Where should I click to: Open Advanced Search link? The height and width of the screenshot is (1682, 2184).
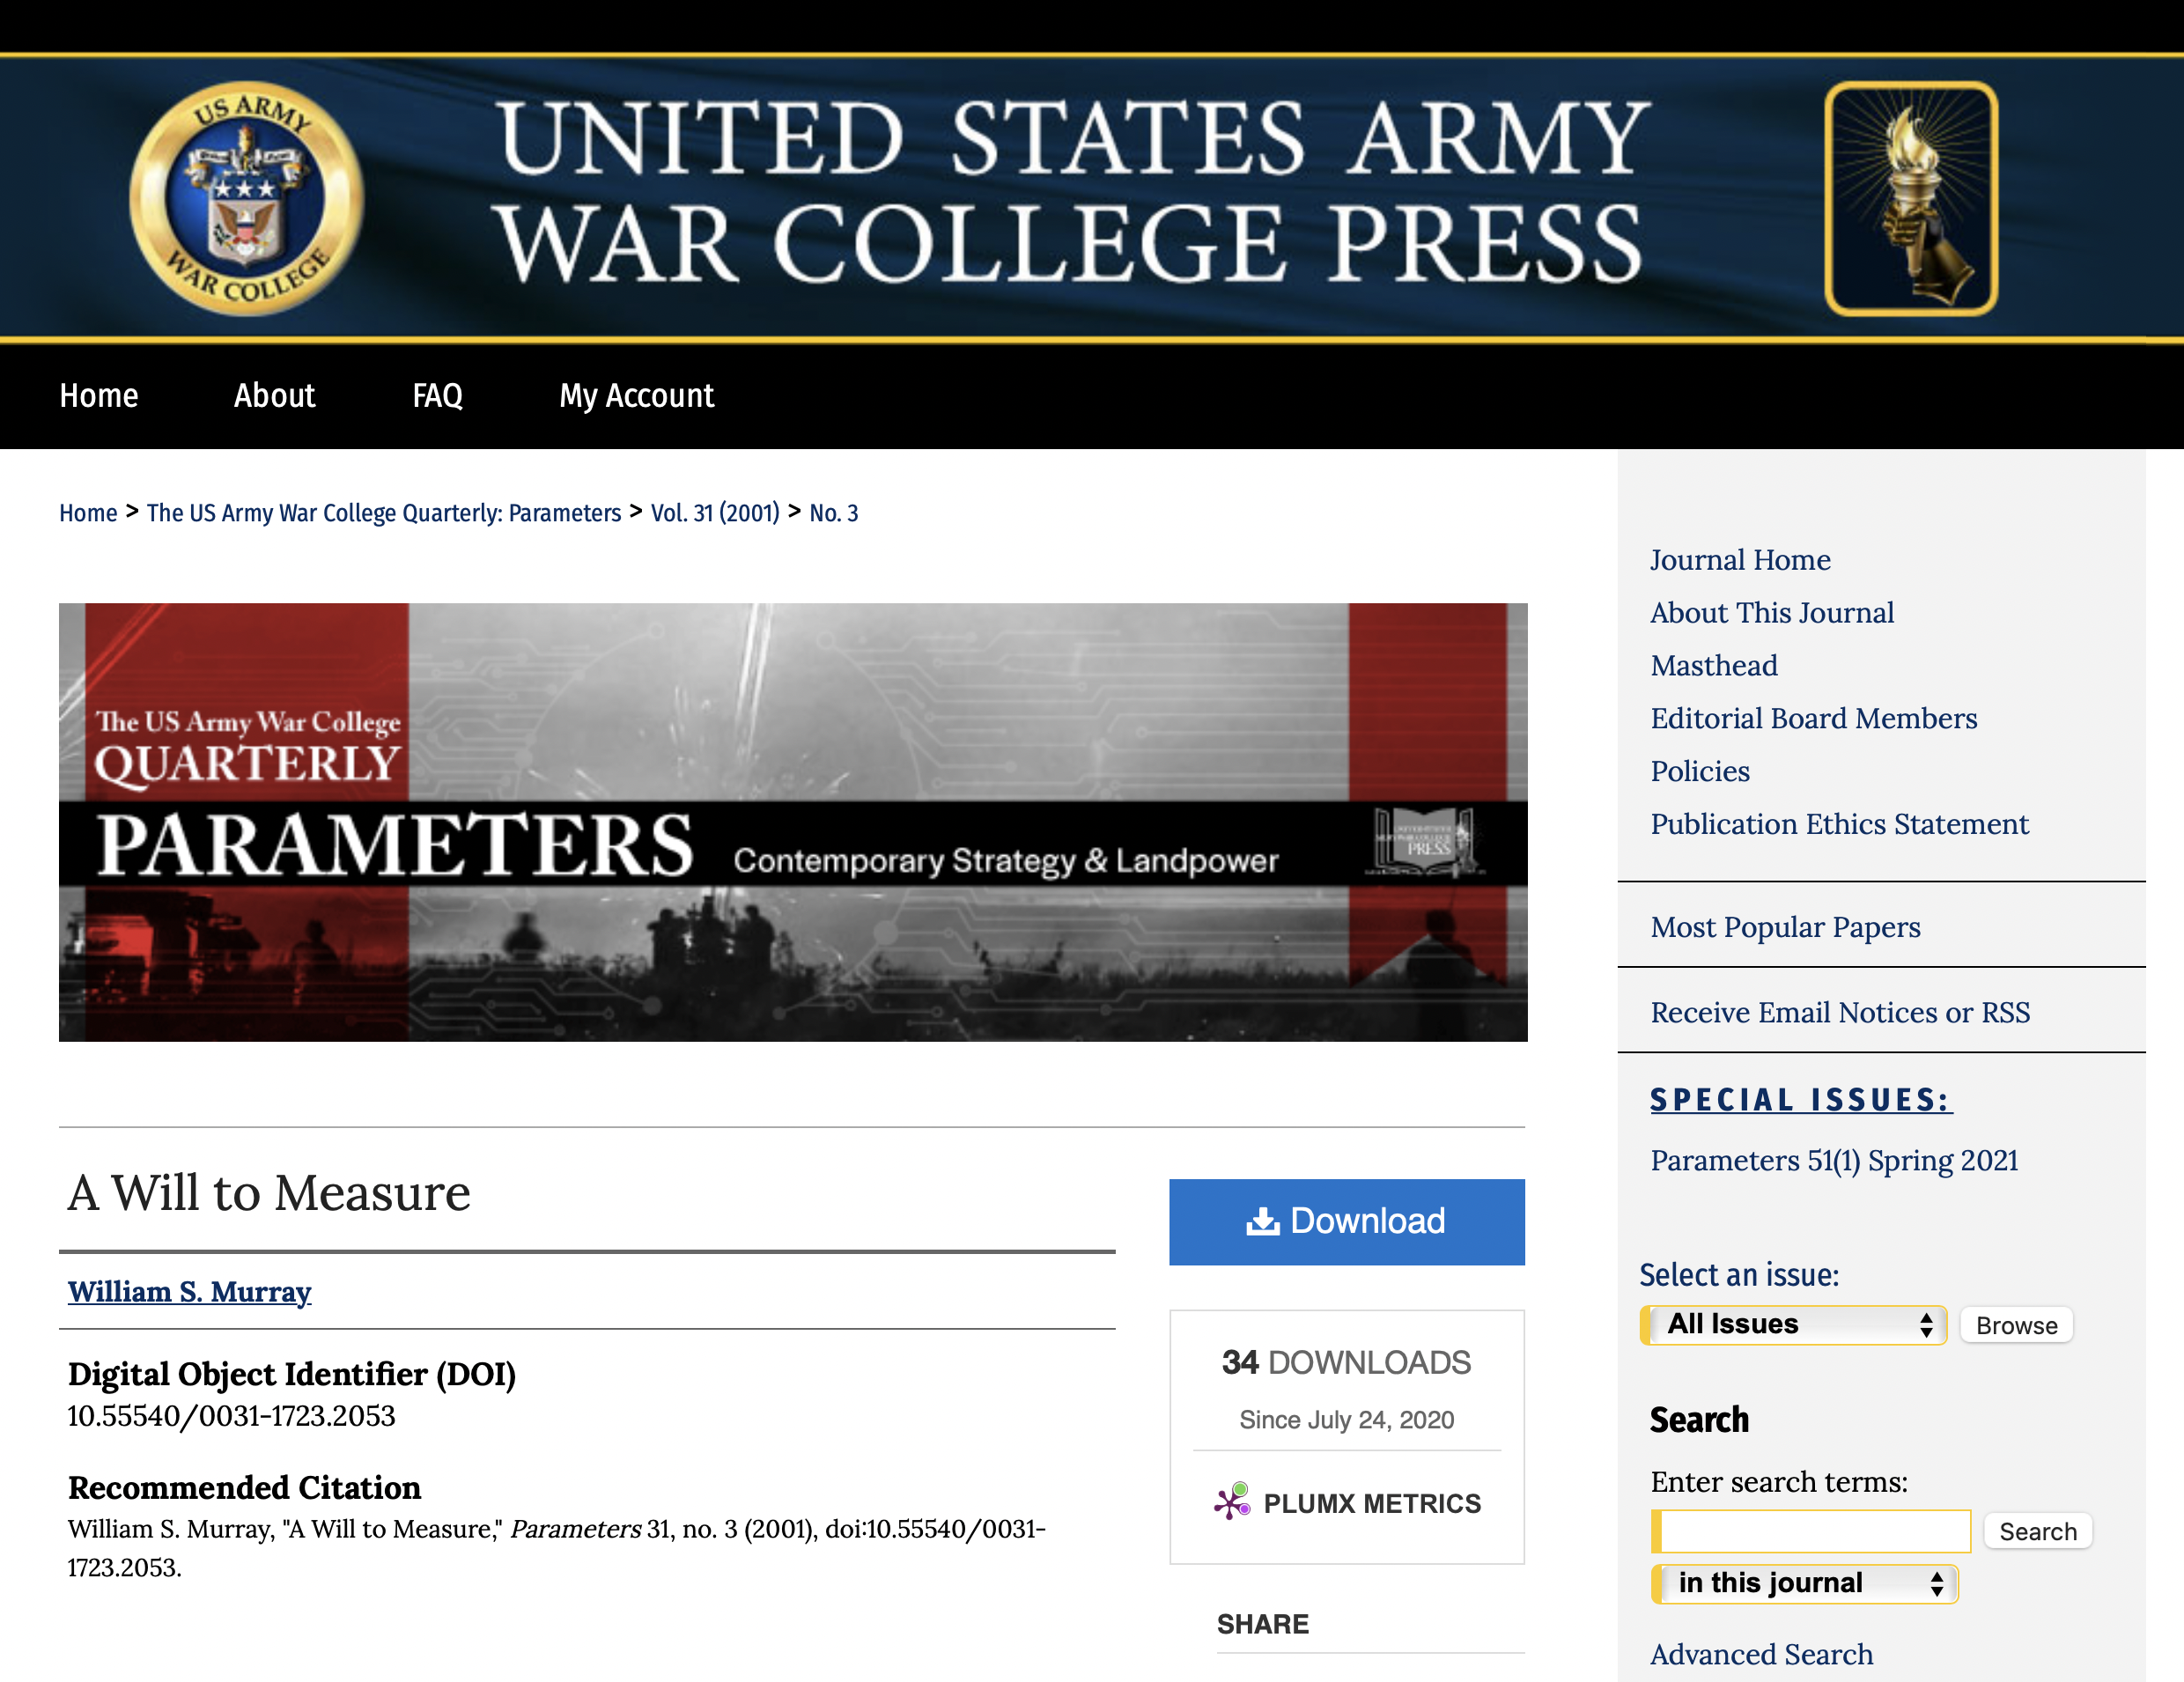pyautogui.click(x=1761, y=1655)
